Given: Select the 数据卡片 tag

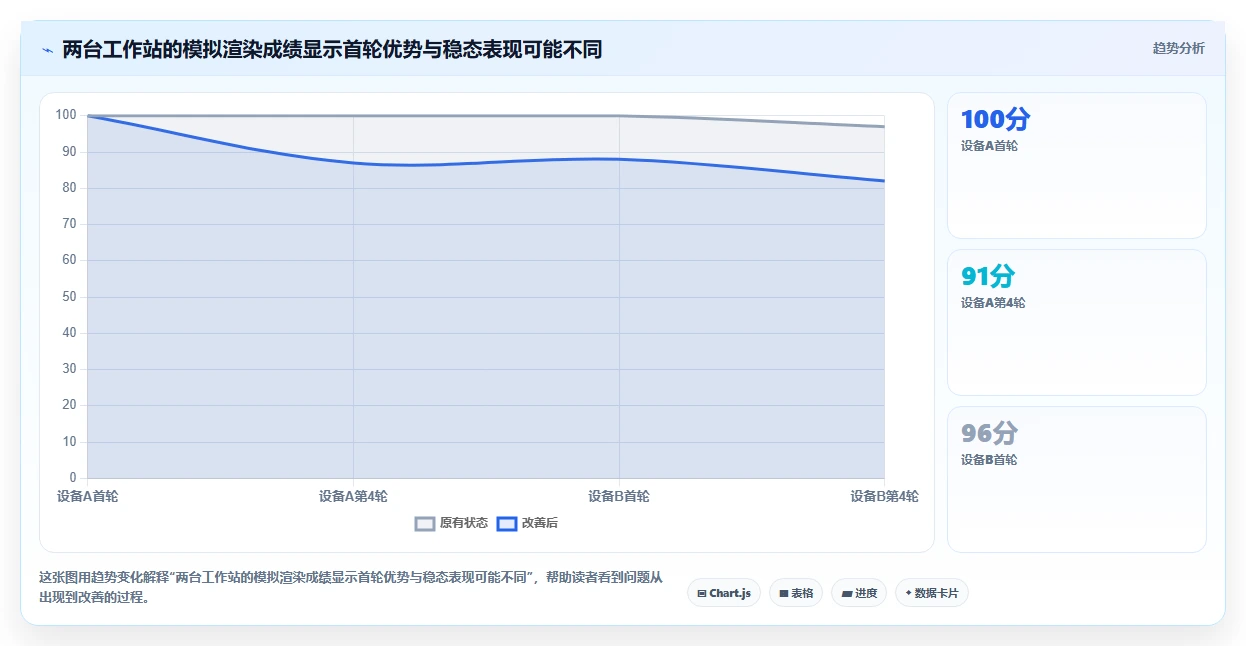Looking at the screenshot, I should [932, 593].
